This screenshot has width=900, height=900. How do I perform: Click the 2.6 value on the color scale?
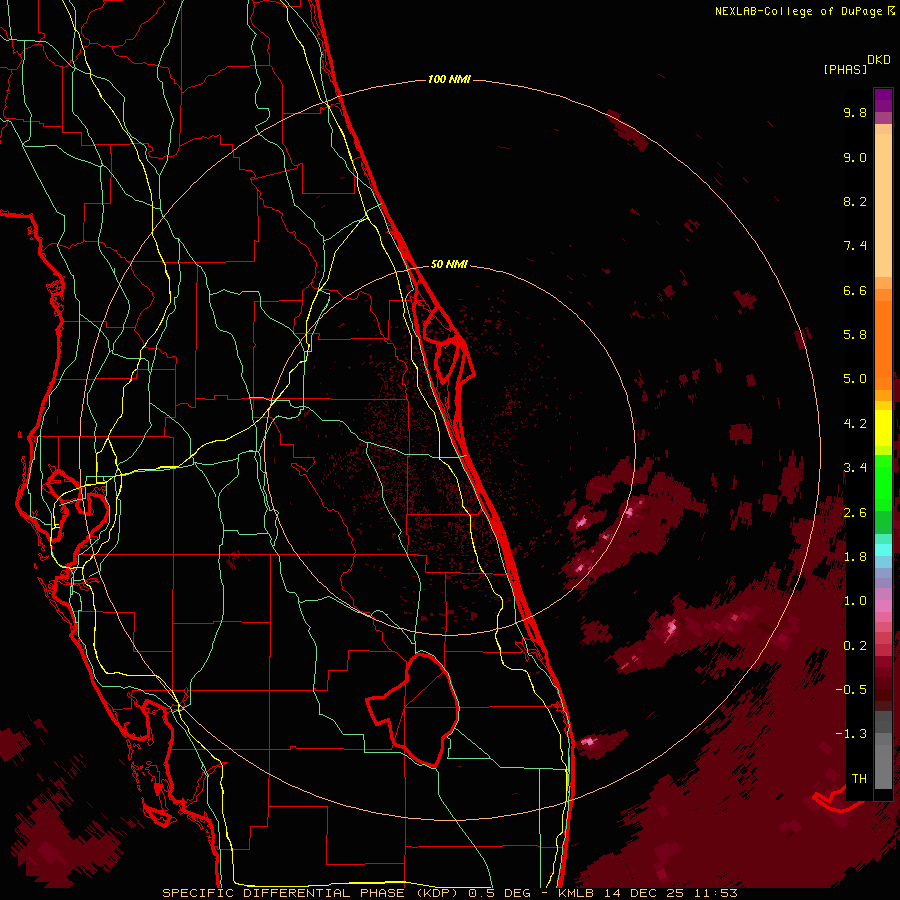pyautogui.click(x=855, y=513)
